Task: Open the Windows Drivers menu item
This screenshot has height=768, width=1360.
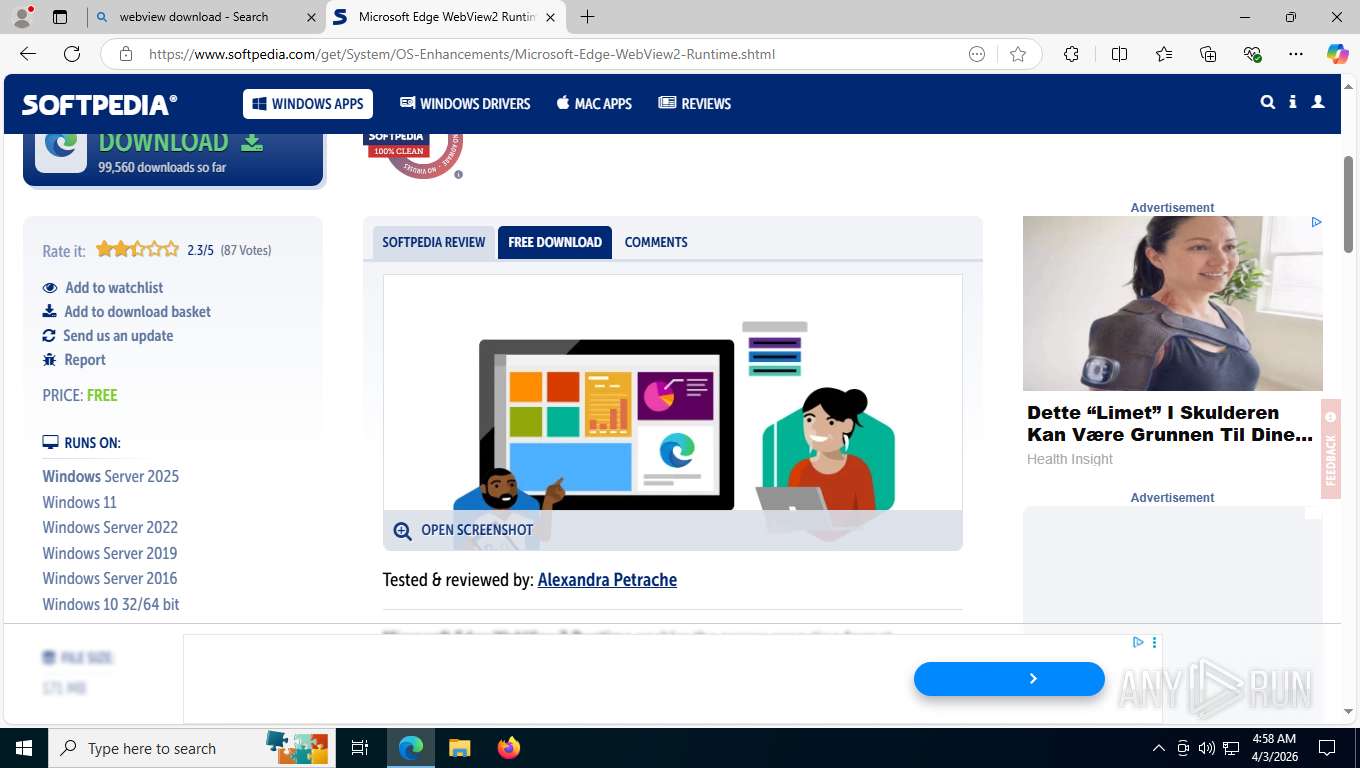Action: (x=465, y=103)
